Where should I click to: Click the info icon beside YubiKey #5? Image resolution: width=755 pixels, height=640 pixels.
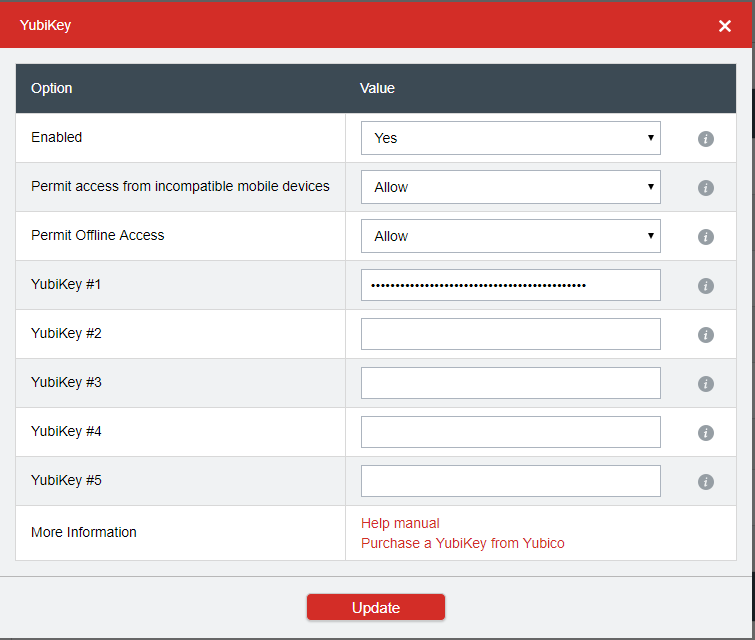point(705,482)
